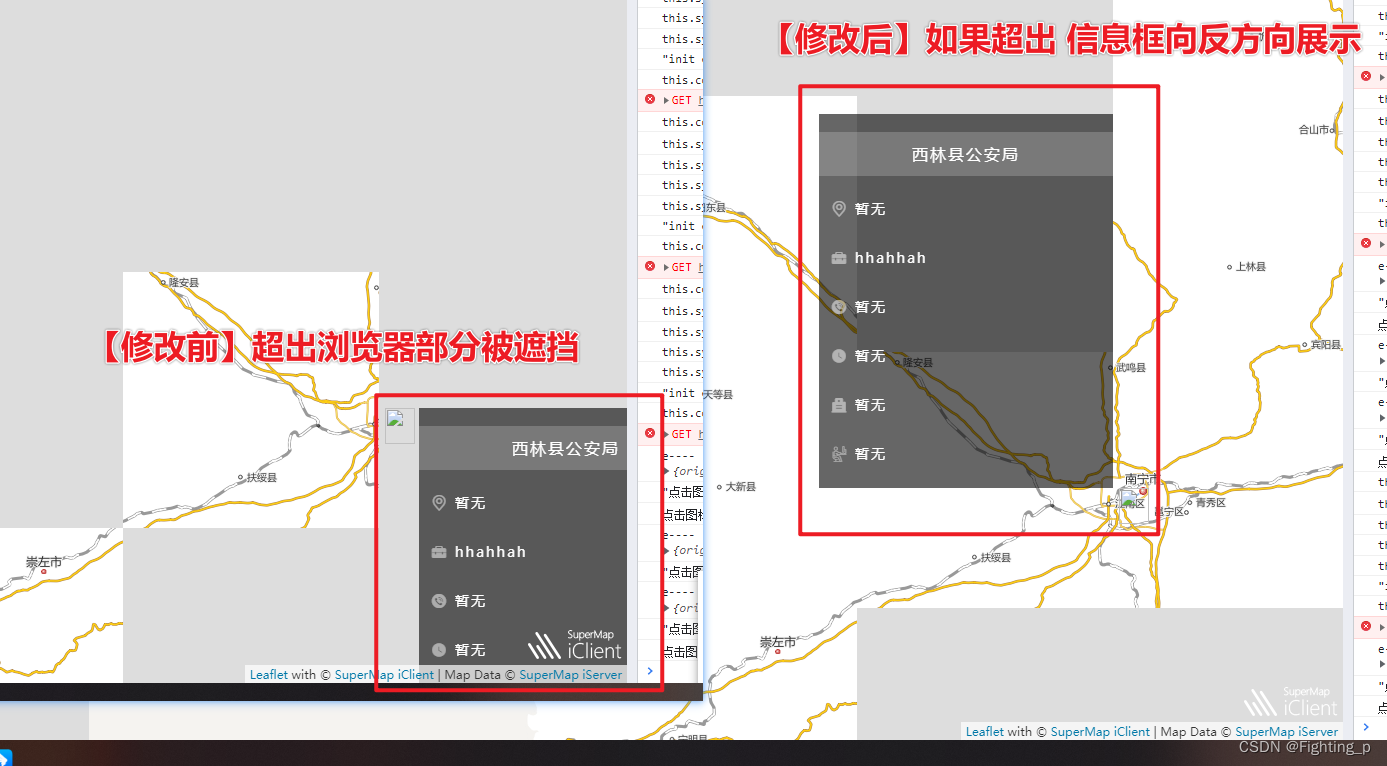Click the blue prompt chevron in middle console

point(650,671)
